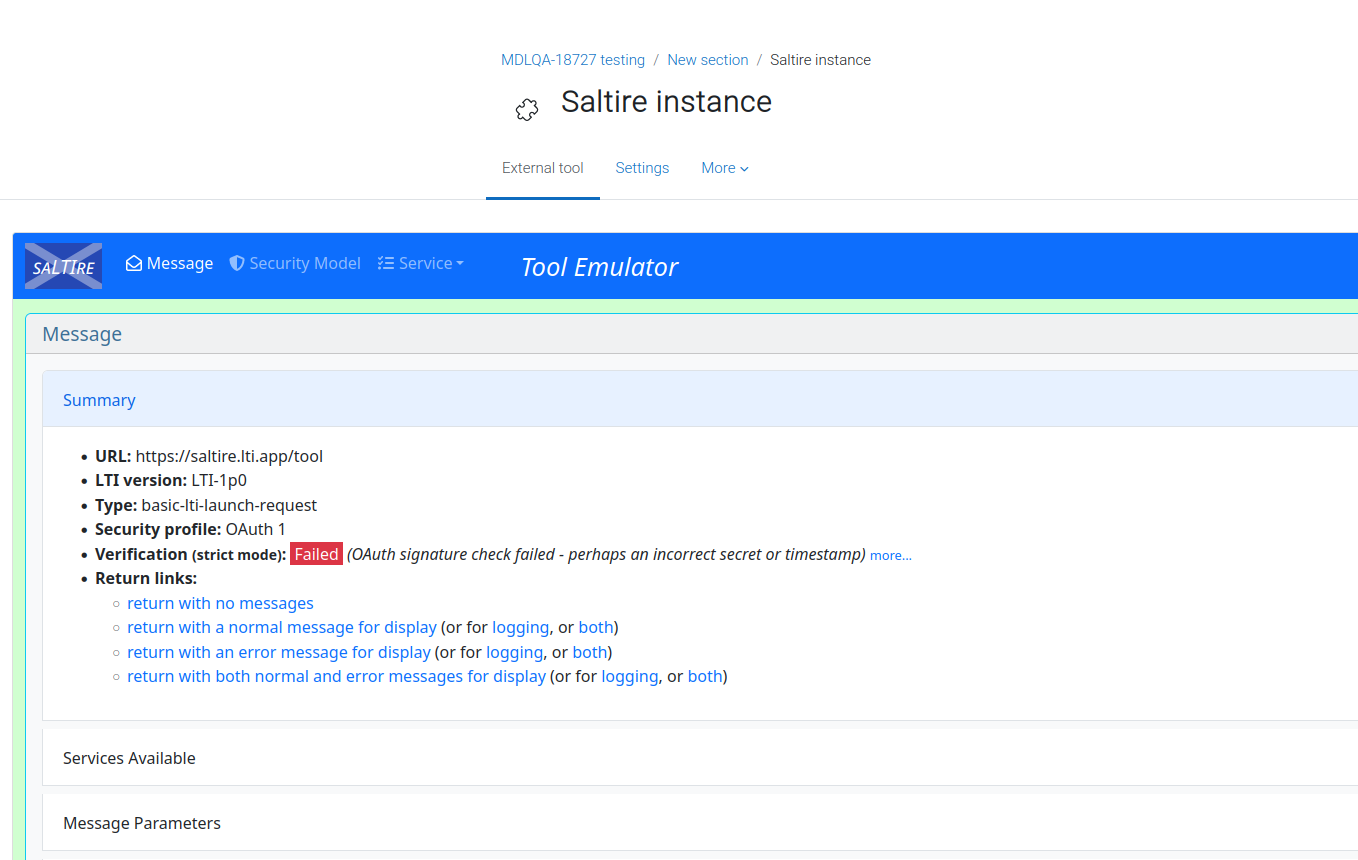The height and width of the screenshot is (860, 1358).
Task: Click 'logging' link in normal message row
Action: point(520,628)
